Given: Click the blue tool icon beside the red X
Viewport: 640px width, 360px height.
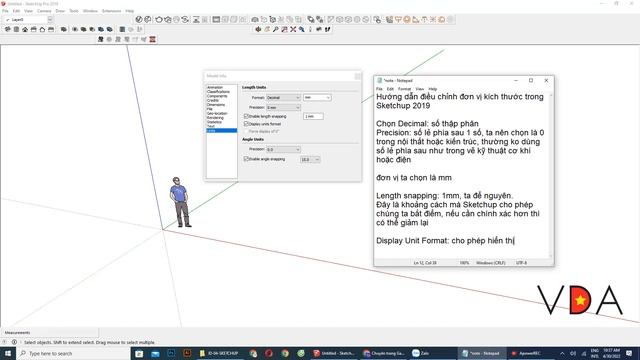Looking at the screenshot, I should click(x=301, y=29).
